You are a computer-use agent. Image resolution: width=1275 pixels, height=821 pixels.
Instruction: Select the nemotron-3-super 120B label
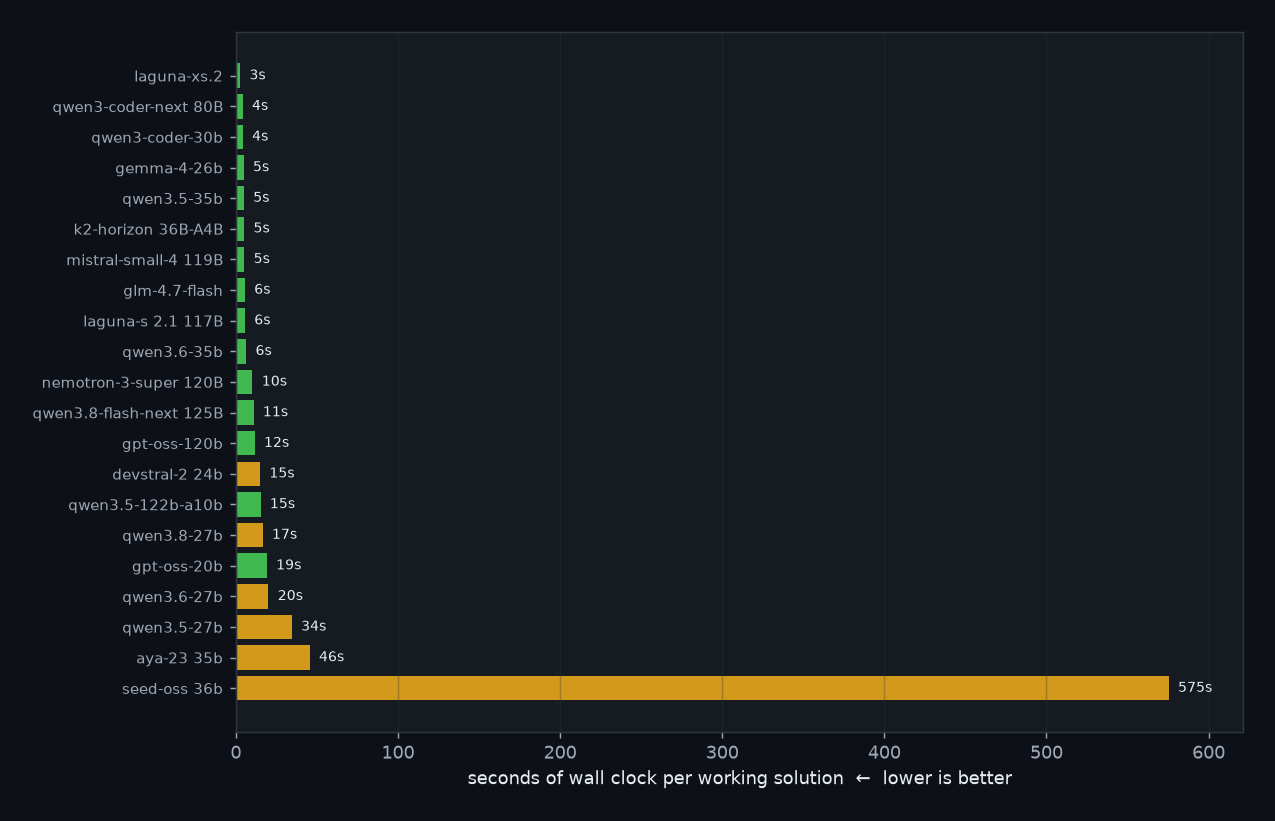(x=133, y=383)
